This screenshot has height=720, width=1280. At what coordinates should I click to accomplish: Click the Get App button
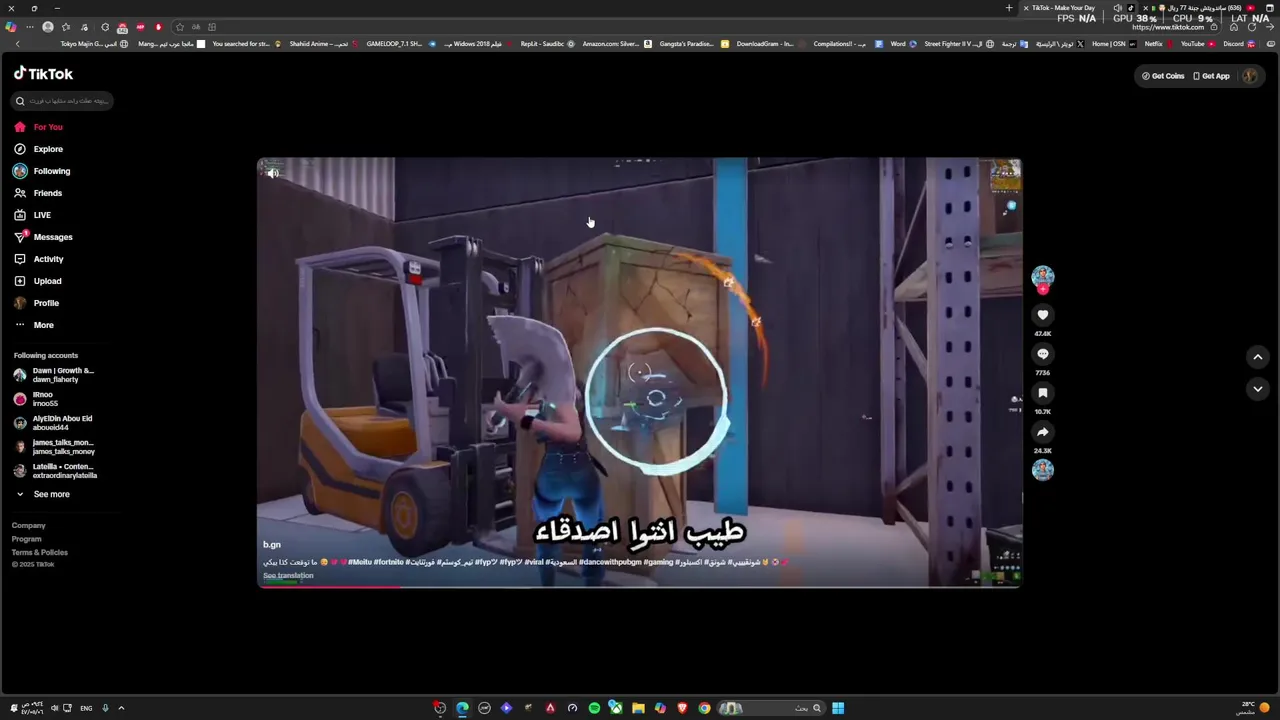tap(1211, 76)
